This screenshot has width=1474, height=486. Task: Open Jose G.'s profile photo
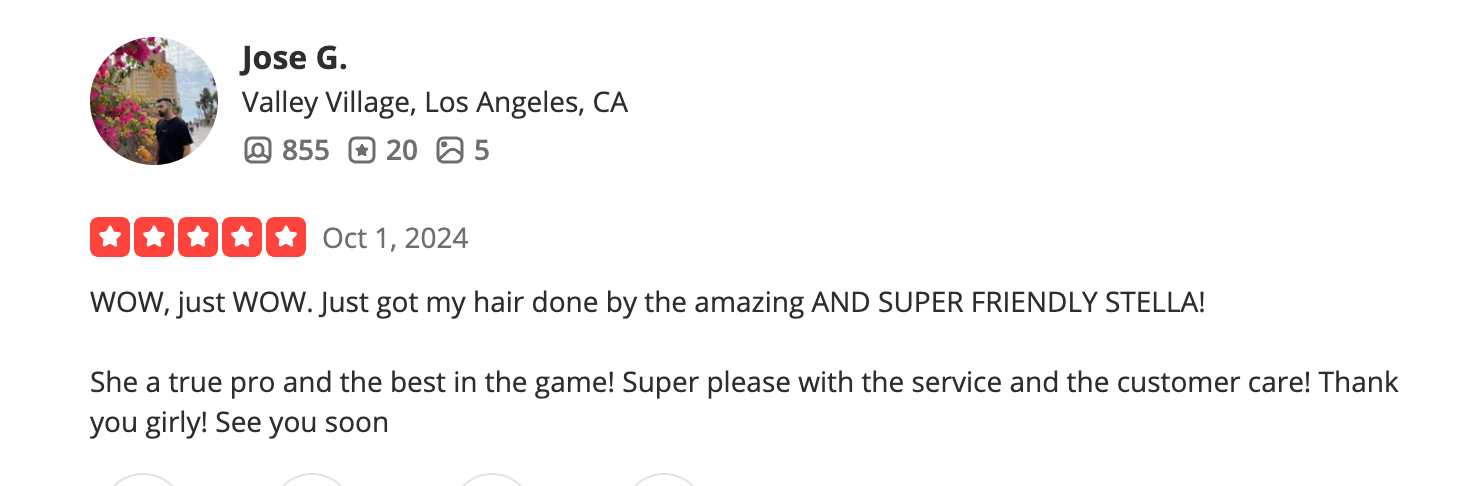pos(154,101)
